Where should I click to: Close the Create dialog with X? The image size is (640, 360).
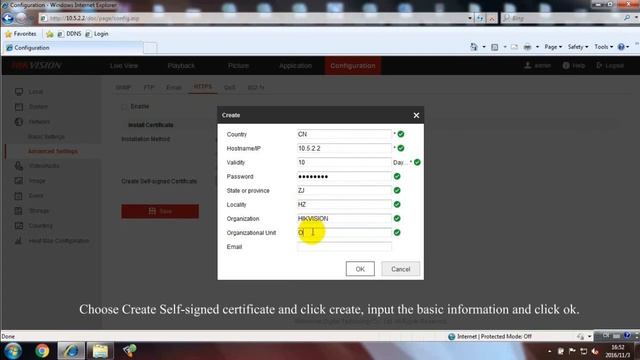tap(416, 116)
